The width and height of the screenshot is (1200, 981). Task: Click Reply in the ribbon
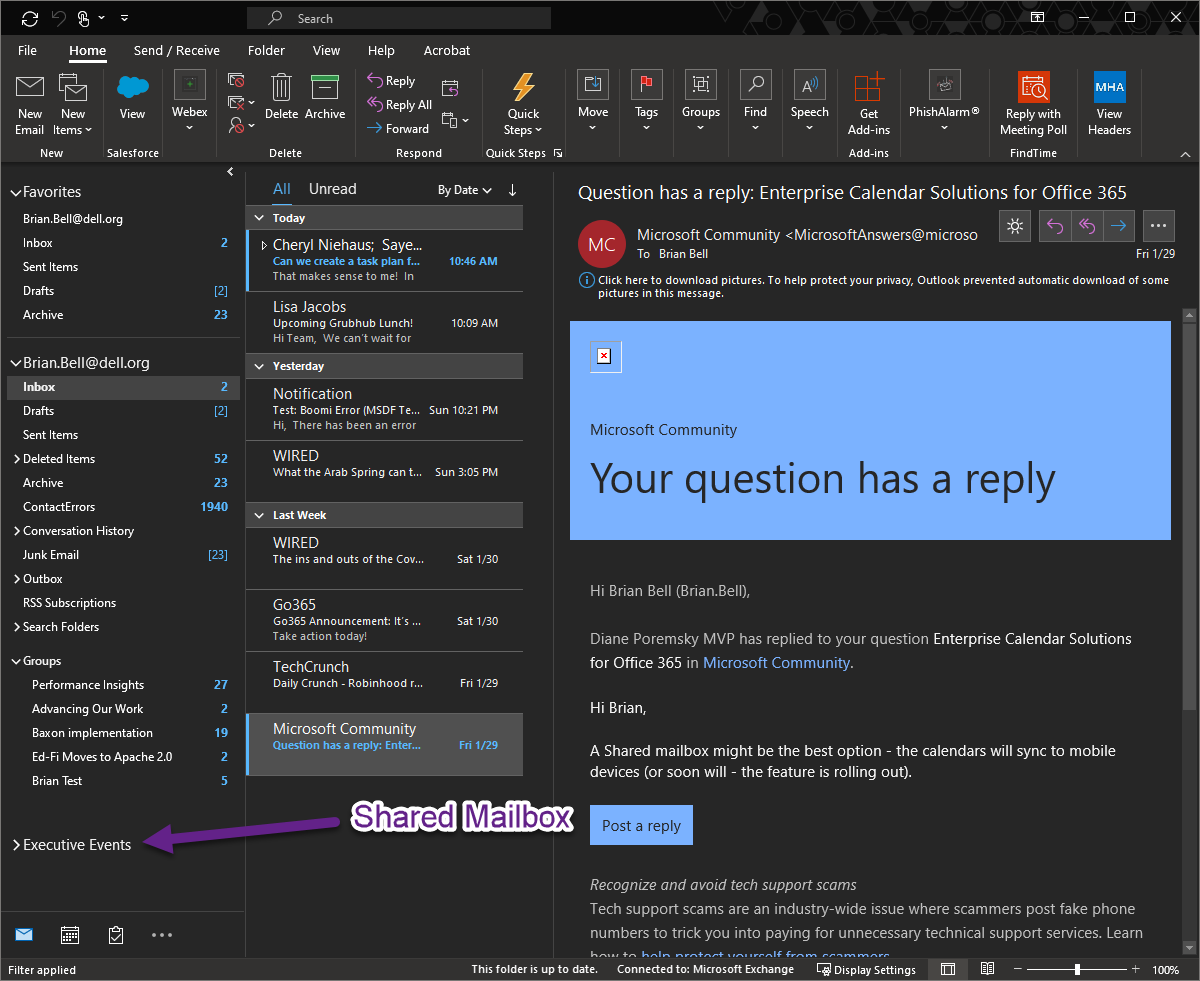click(391, 81)
